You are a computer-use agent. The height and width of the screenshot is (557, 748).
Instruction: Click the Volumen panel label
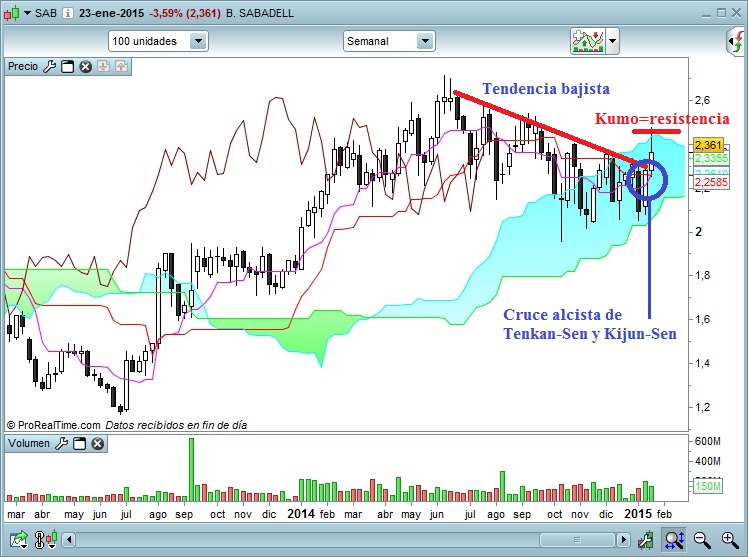point(29,444)
